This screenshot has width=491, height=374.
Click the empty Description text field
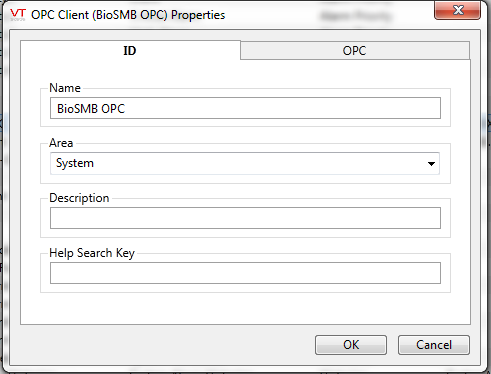[x=245, y=218]
